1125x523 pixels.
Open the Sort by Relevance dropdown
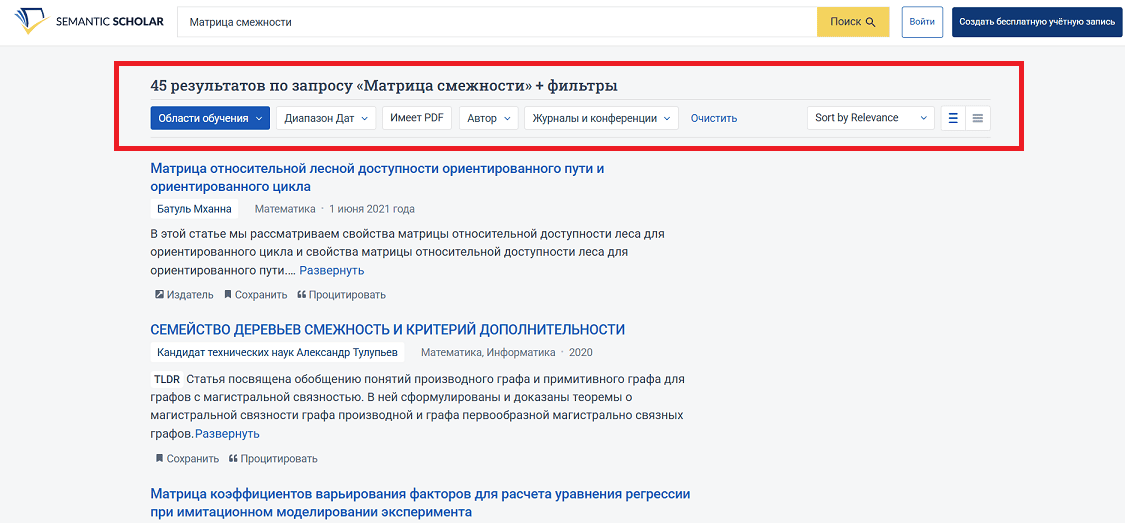(871, 118)
